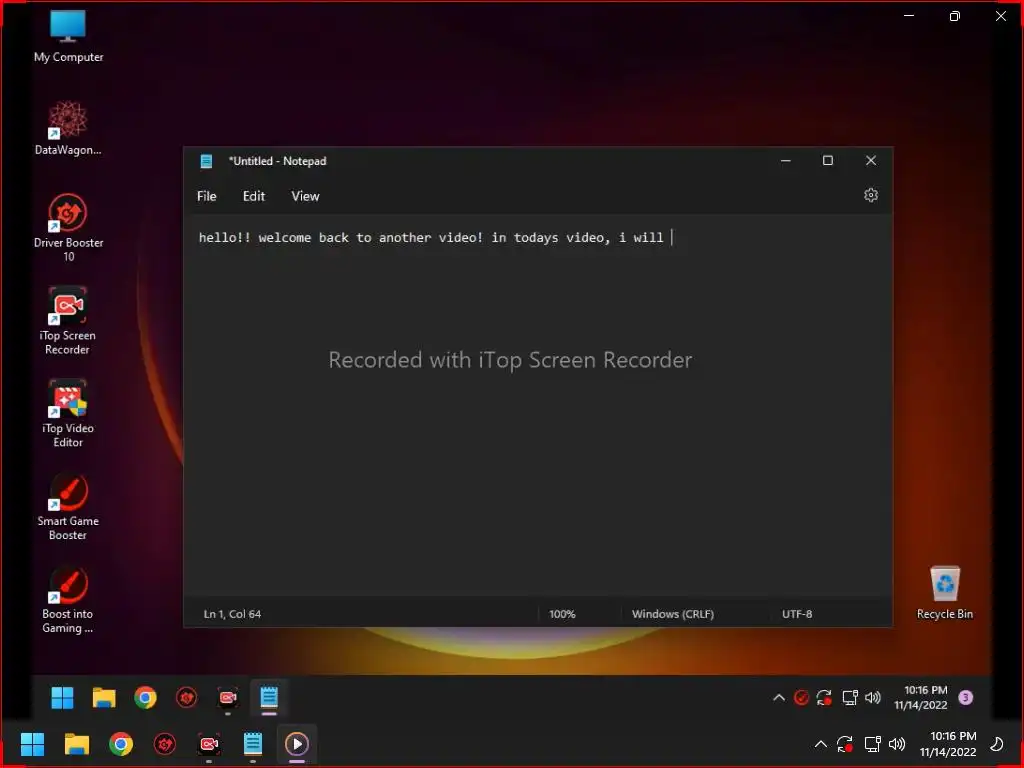This screenshot has height=768, width=1024.
Task: Launch the Driver Booster 10 desktop shortcut
Action: click(x=68, y=227)
